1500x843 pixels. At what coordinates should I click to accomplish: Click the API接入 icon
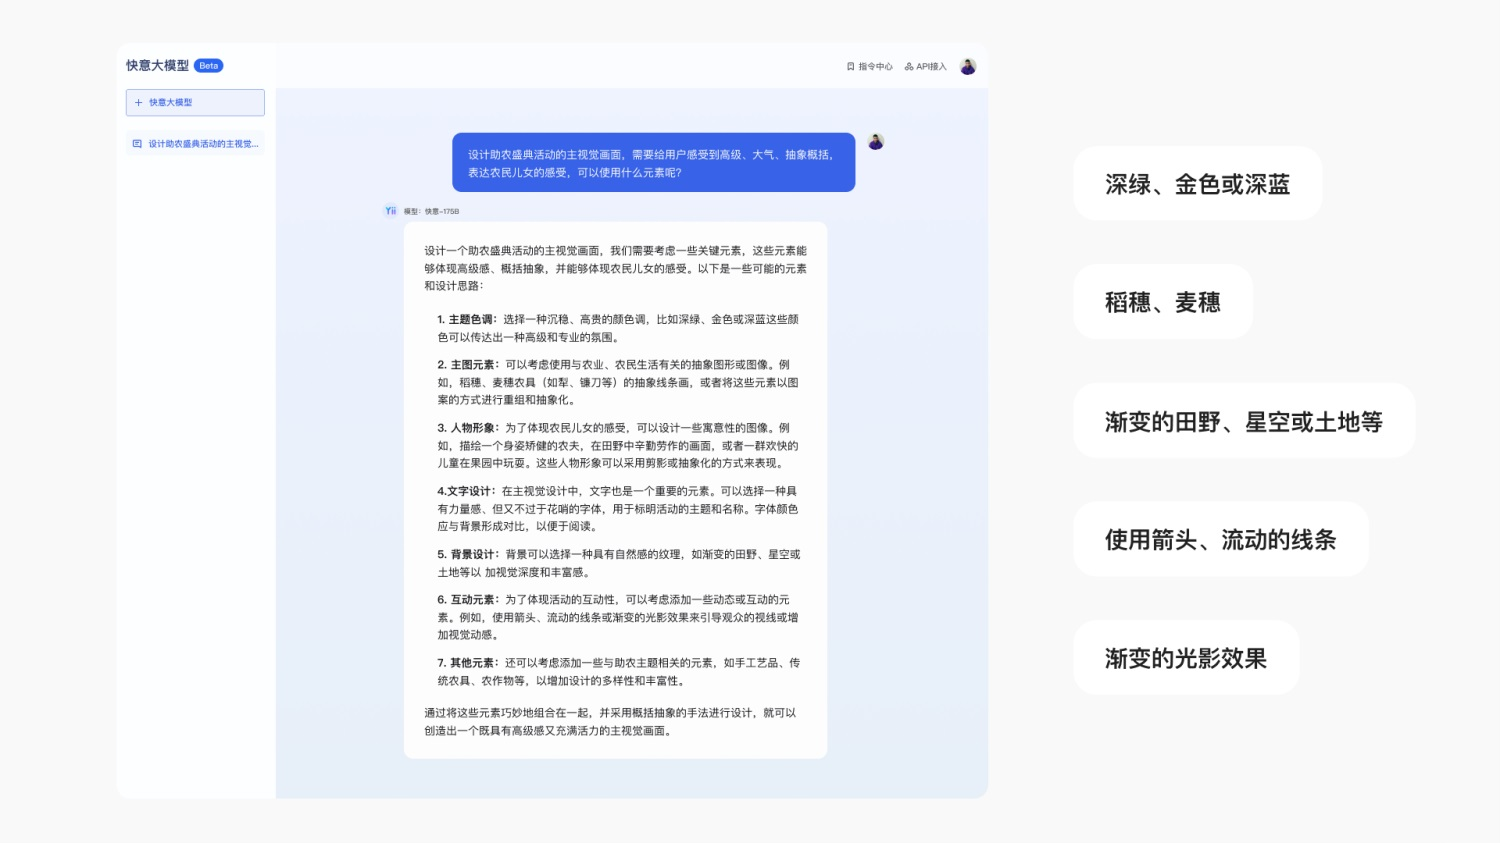(909, 67)
